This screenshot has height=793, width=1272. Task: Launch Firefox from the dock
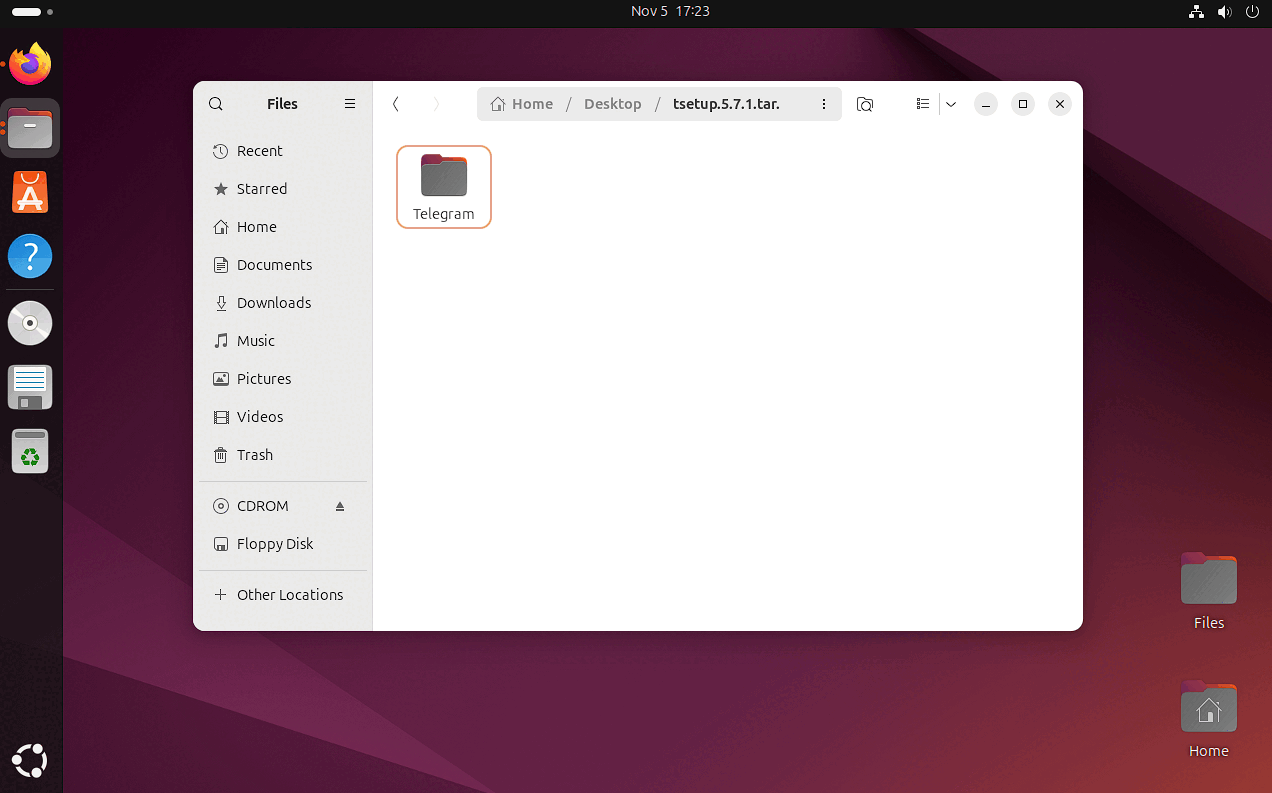pos(30,65)
